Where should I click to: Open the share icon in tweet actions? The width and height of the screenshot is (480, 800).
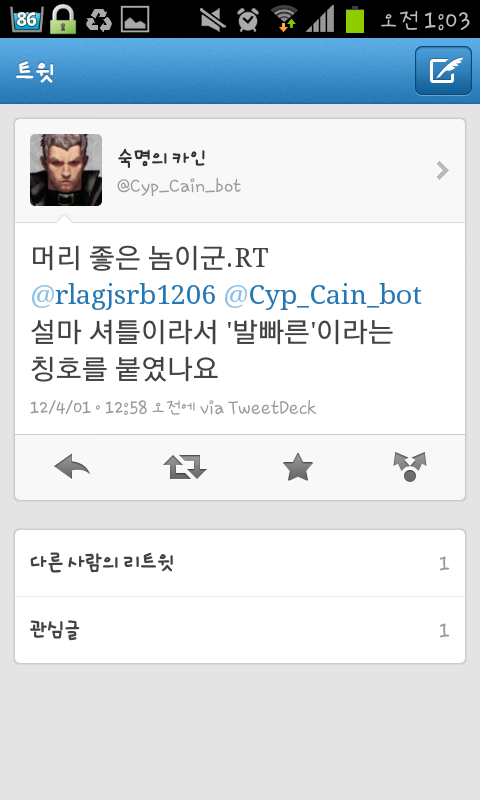pos(410,466)
